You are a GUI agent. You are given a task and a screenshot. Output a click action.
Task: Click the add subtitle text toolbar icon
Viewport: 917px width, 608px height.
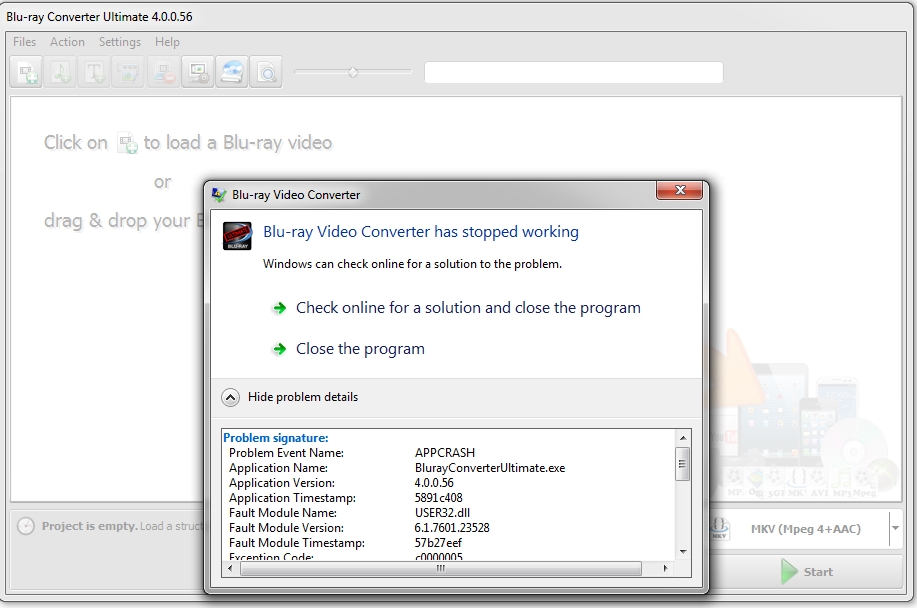(95, 72)
